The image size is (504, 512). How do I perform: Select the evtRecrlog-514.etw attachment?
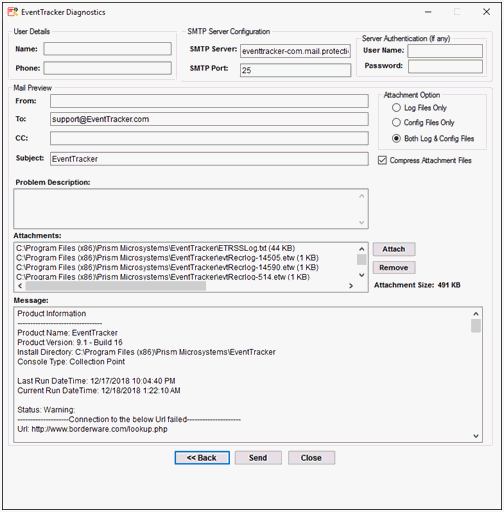pyautogui.click(x=163, y=277)
